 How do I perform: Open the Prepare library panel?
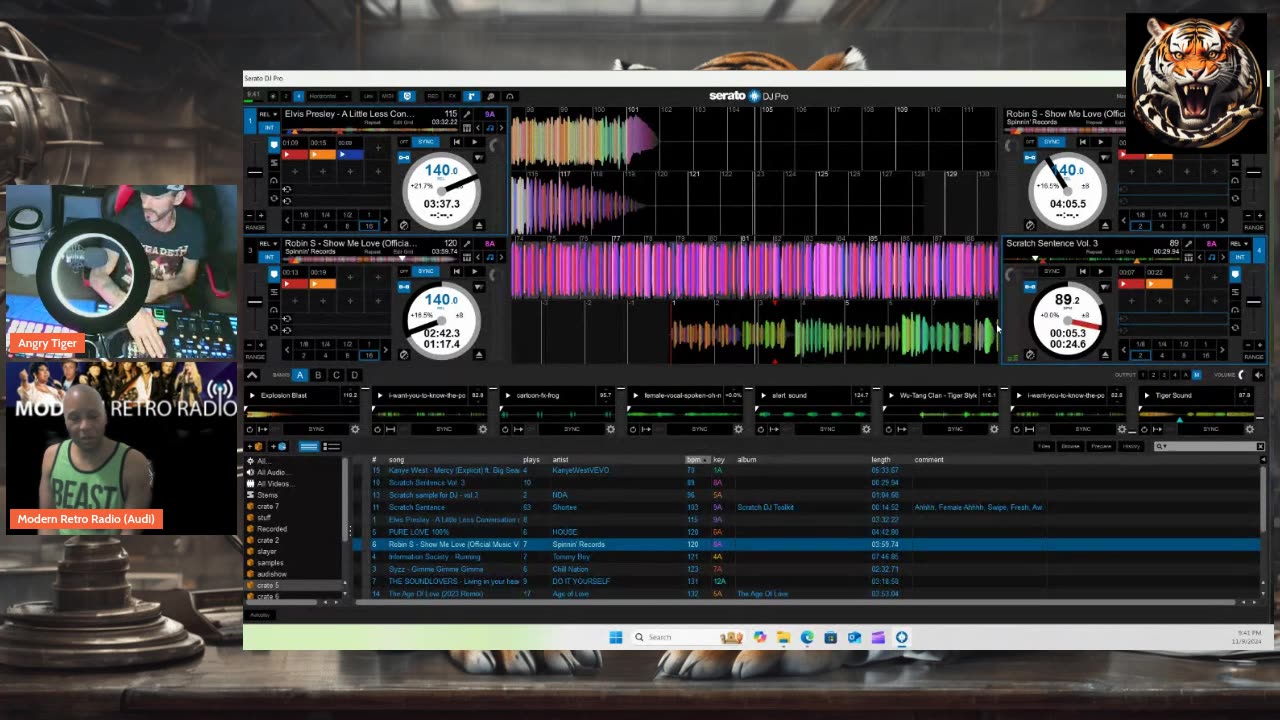click(1101, 446)
